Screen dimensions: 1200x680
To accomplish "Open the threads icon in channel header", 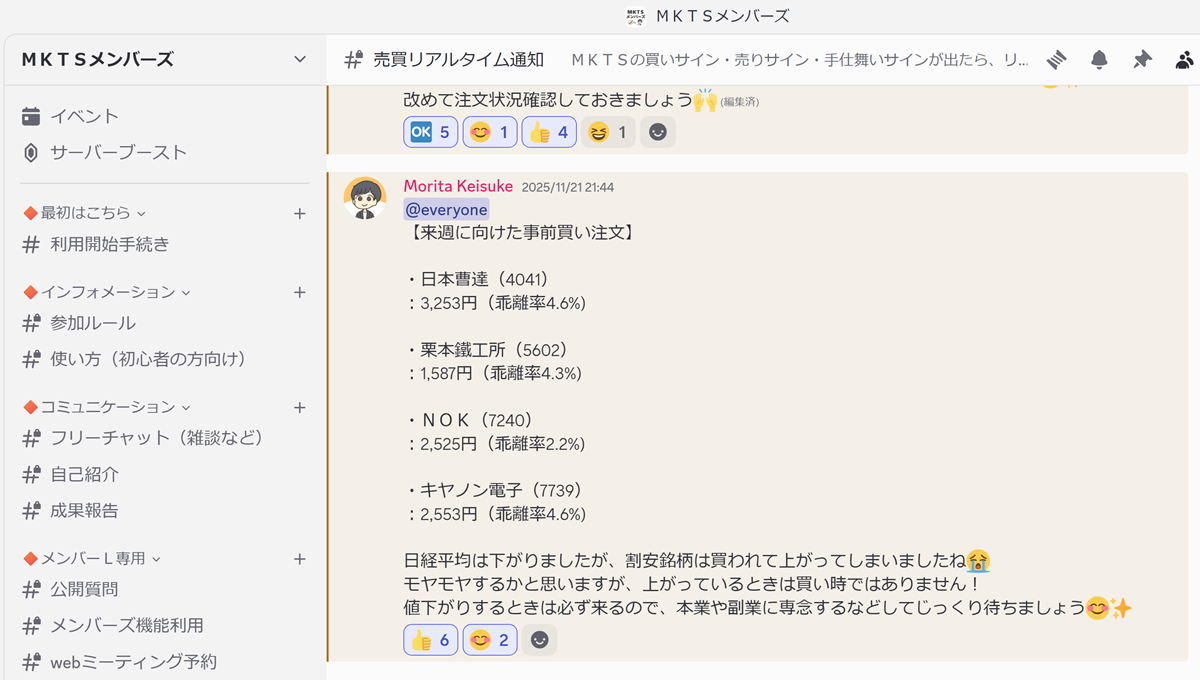I will 1057,60.
